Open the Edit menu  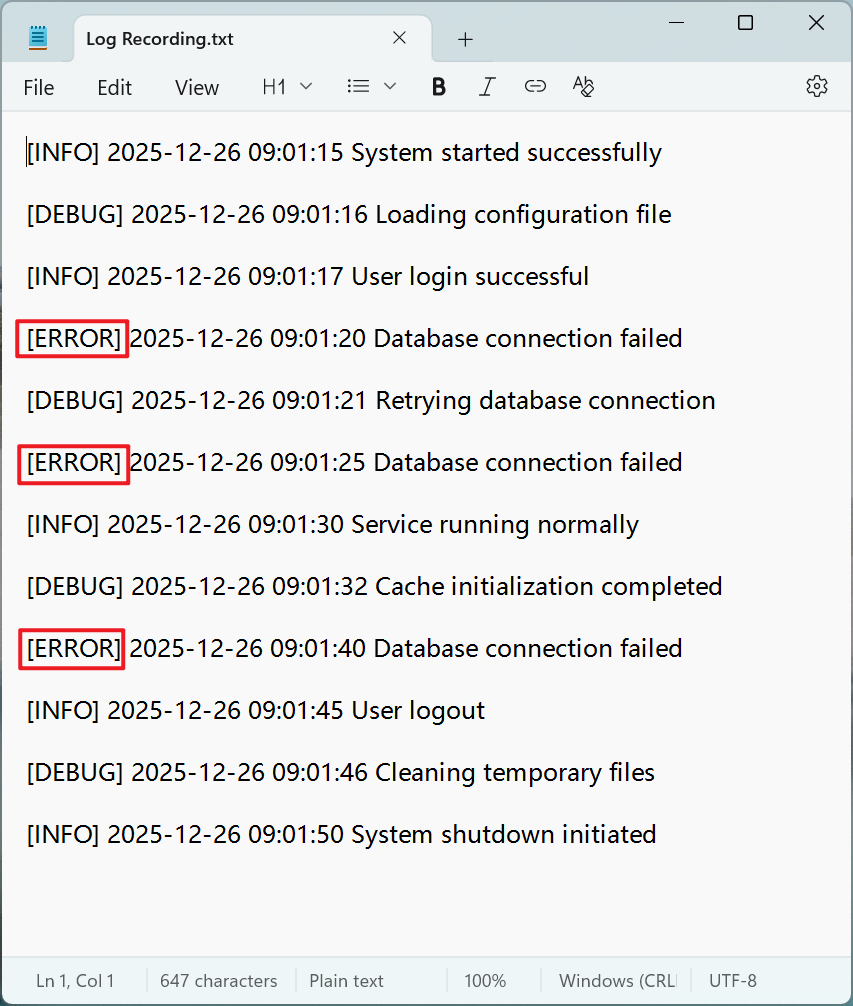(114, 88)
